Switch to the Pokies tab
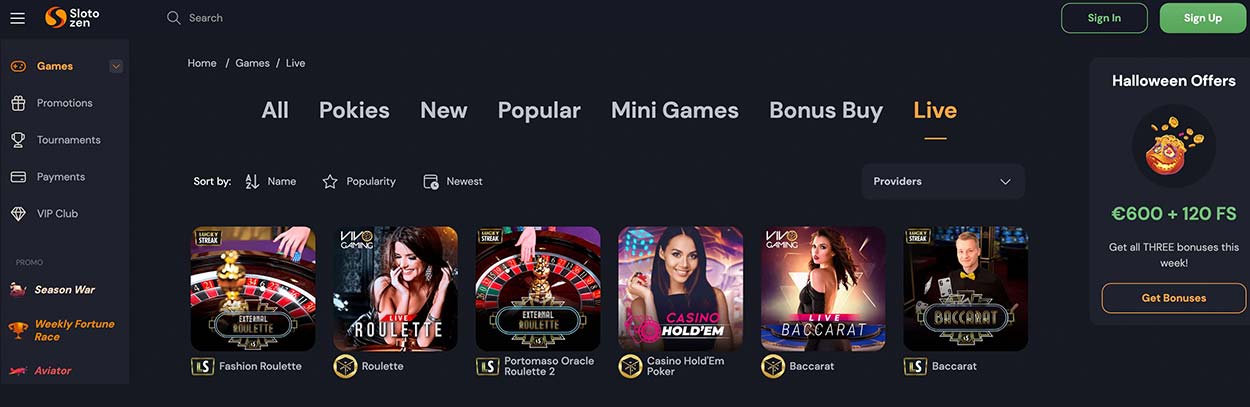The image size is (1250, 407). point(354,110)
